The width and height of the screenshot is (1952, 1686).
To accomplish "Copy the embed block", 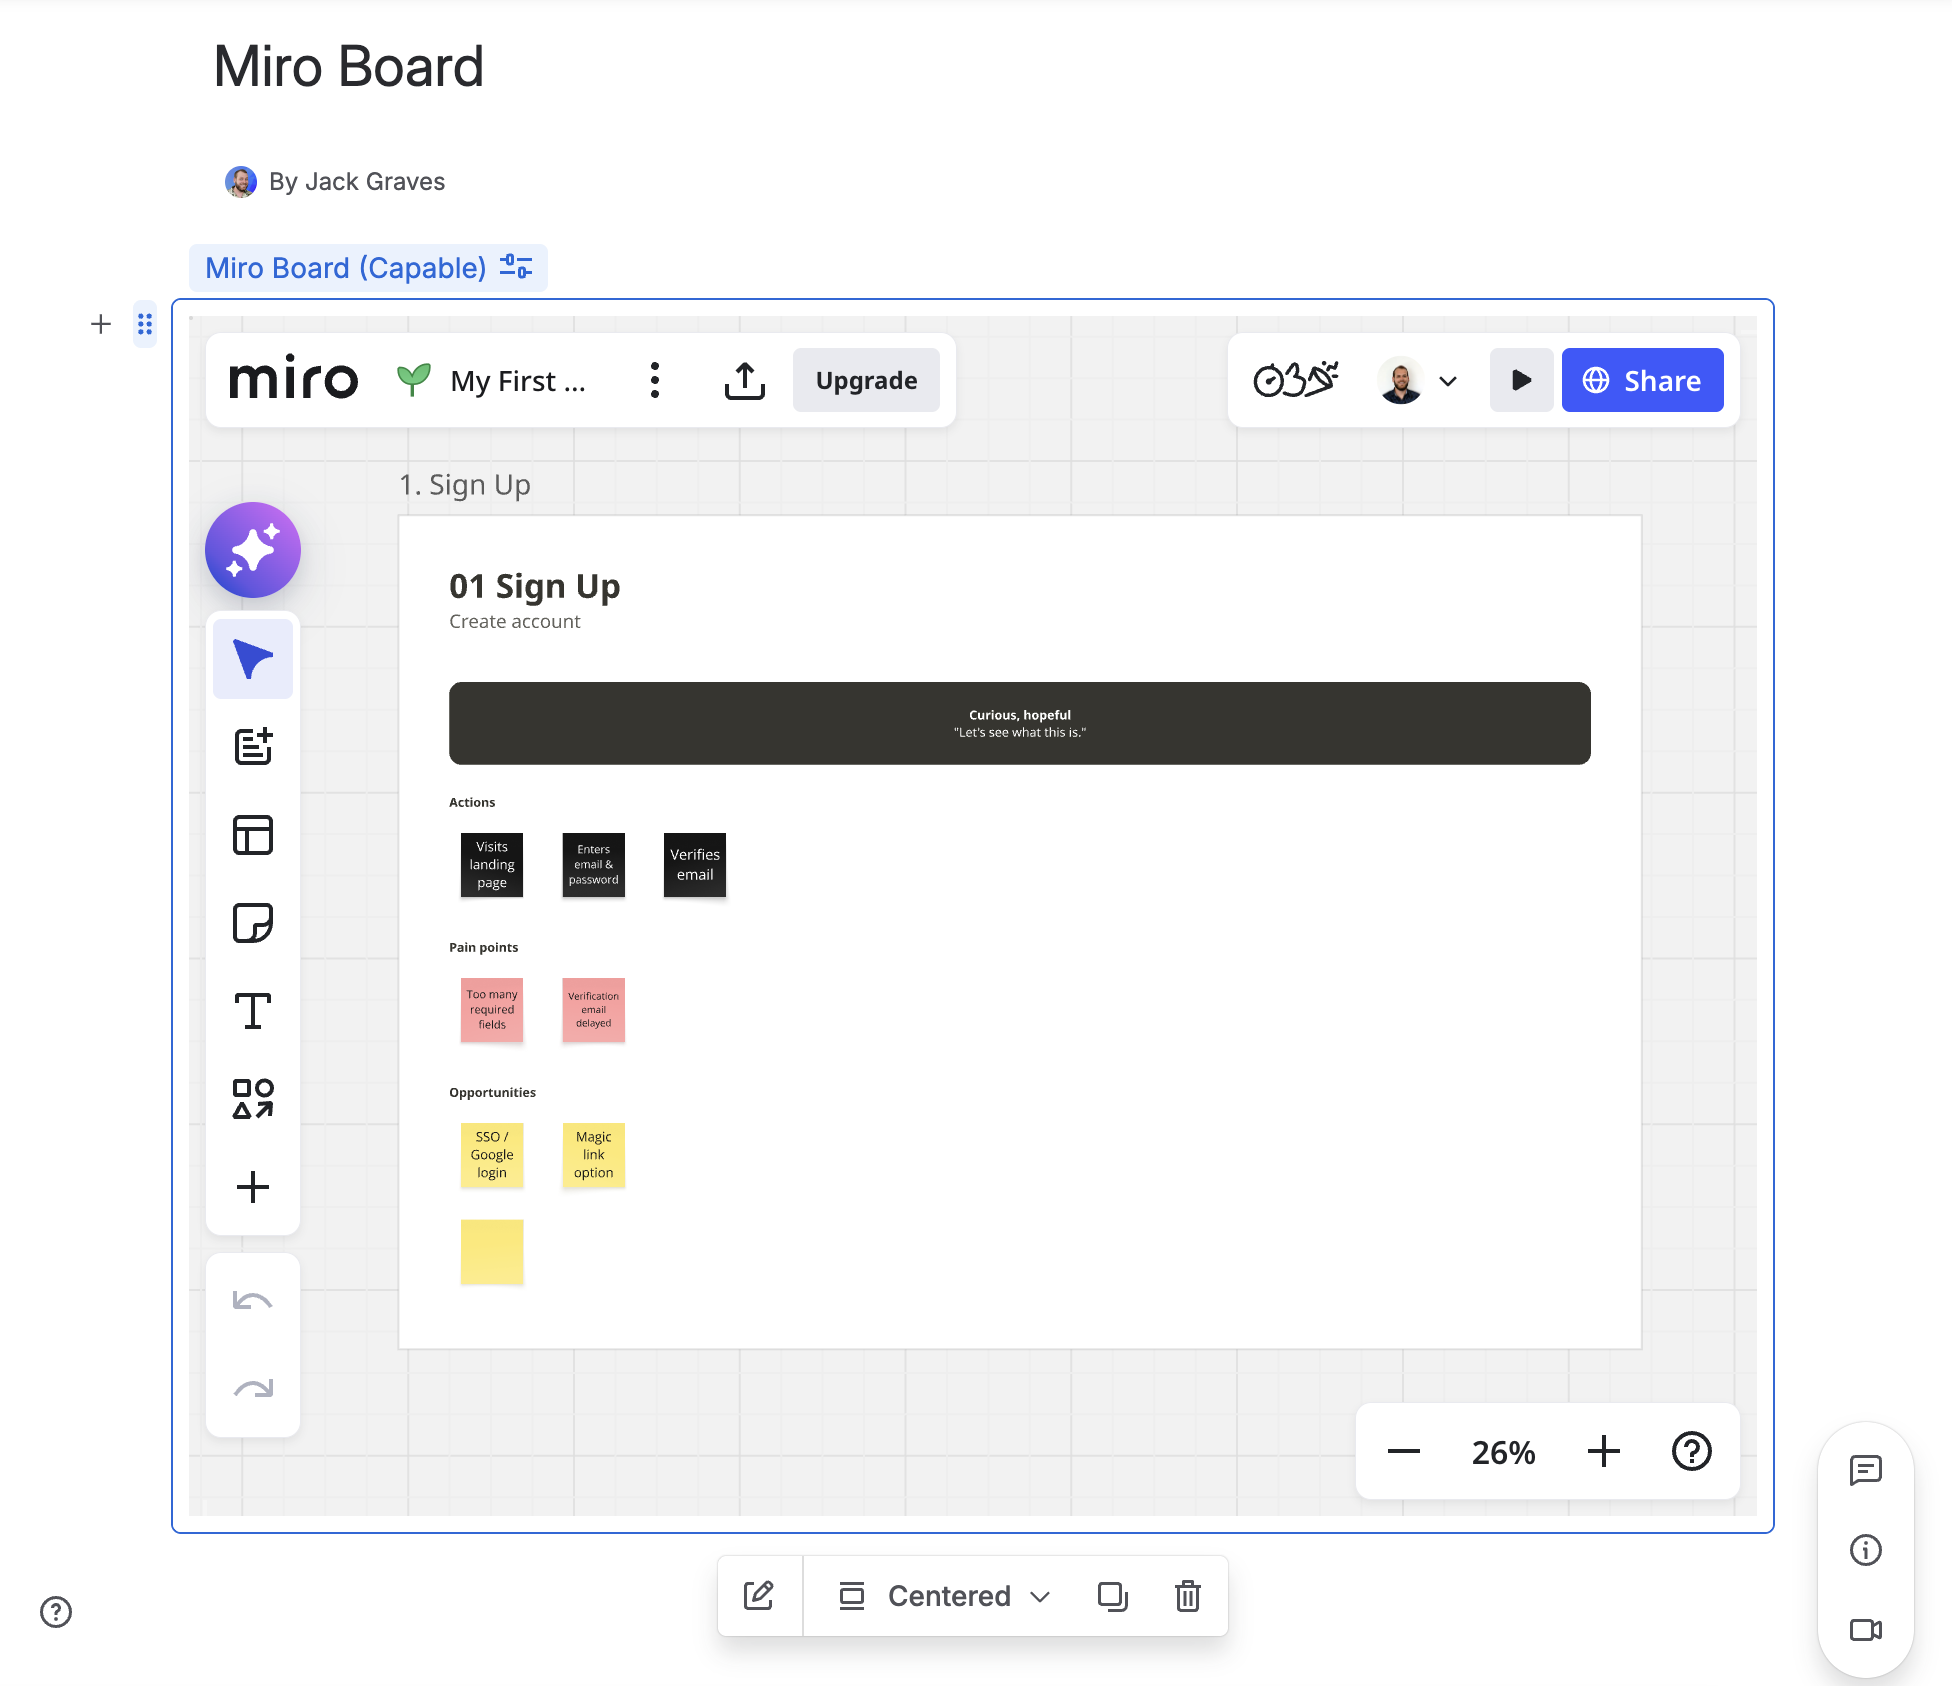I will [1113, 1595].
